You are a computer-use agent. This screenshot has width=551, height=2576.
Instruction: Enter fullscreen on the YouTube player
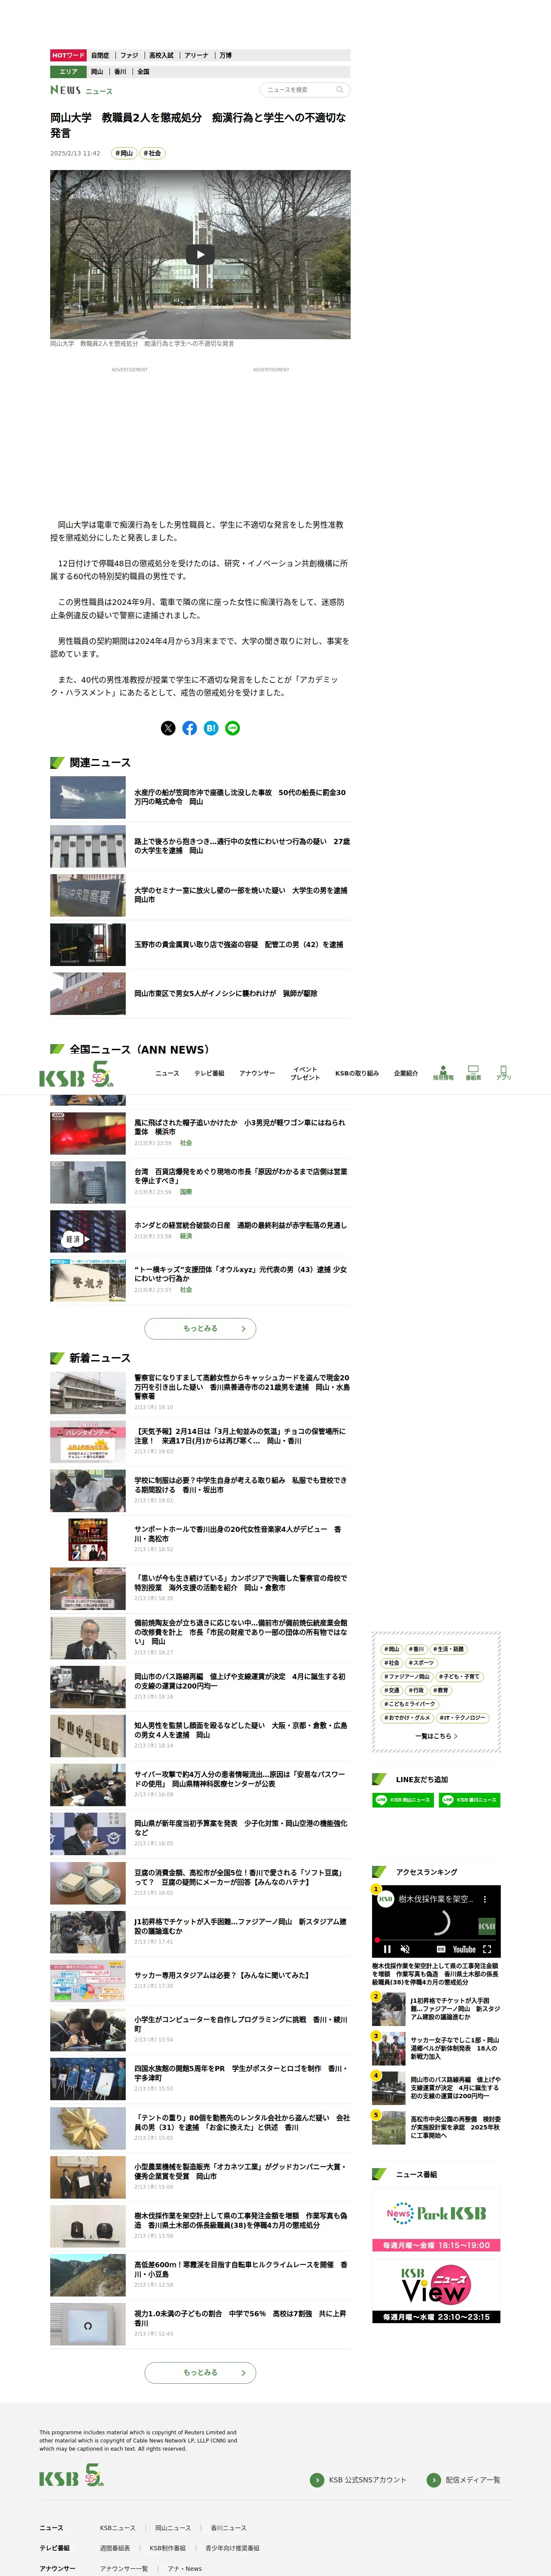(487, 1949)
